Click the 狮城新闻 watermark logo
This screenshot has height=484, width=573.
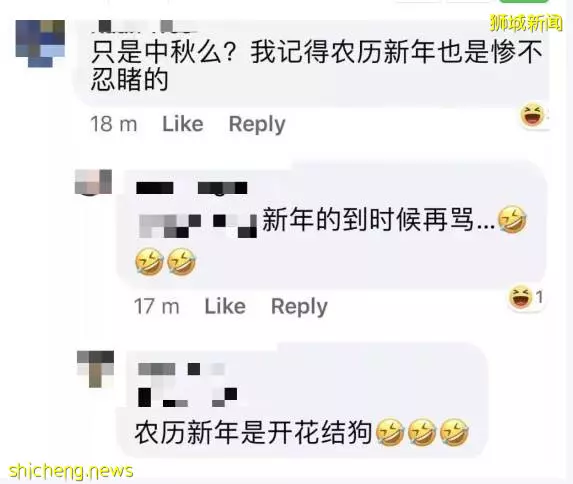click(x=526, y=23)
